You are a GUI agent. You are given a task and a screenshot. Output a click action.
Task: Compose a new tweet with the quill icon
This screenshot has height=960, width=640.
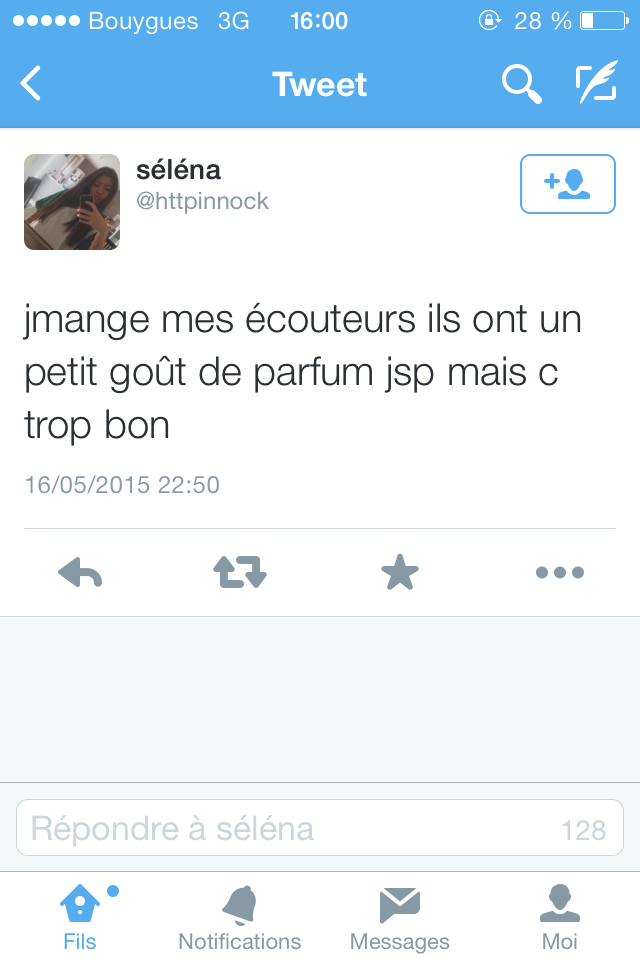(x=596, y=82)
